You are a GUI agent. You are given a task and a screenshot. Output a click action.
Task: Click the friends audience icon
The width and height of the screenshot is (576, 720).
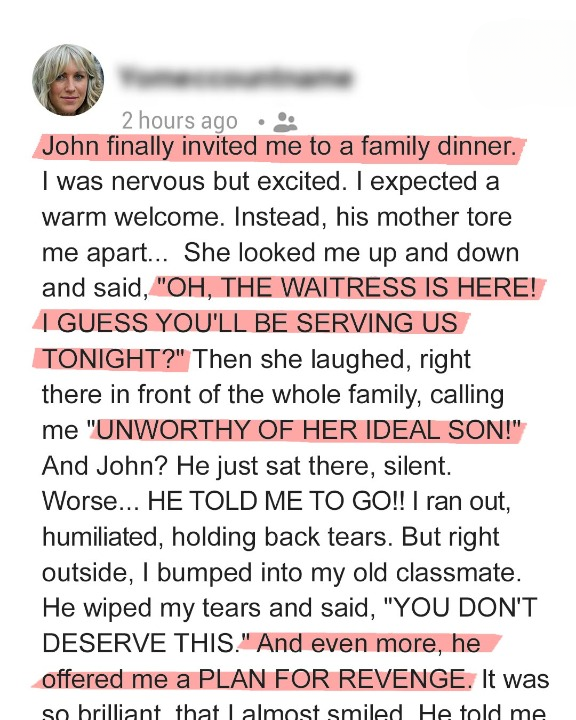(285, 122)
